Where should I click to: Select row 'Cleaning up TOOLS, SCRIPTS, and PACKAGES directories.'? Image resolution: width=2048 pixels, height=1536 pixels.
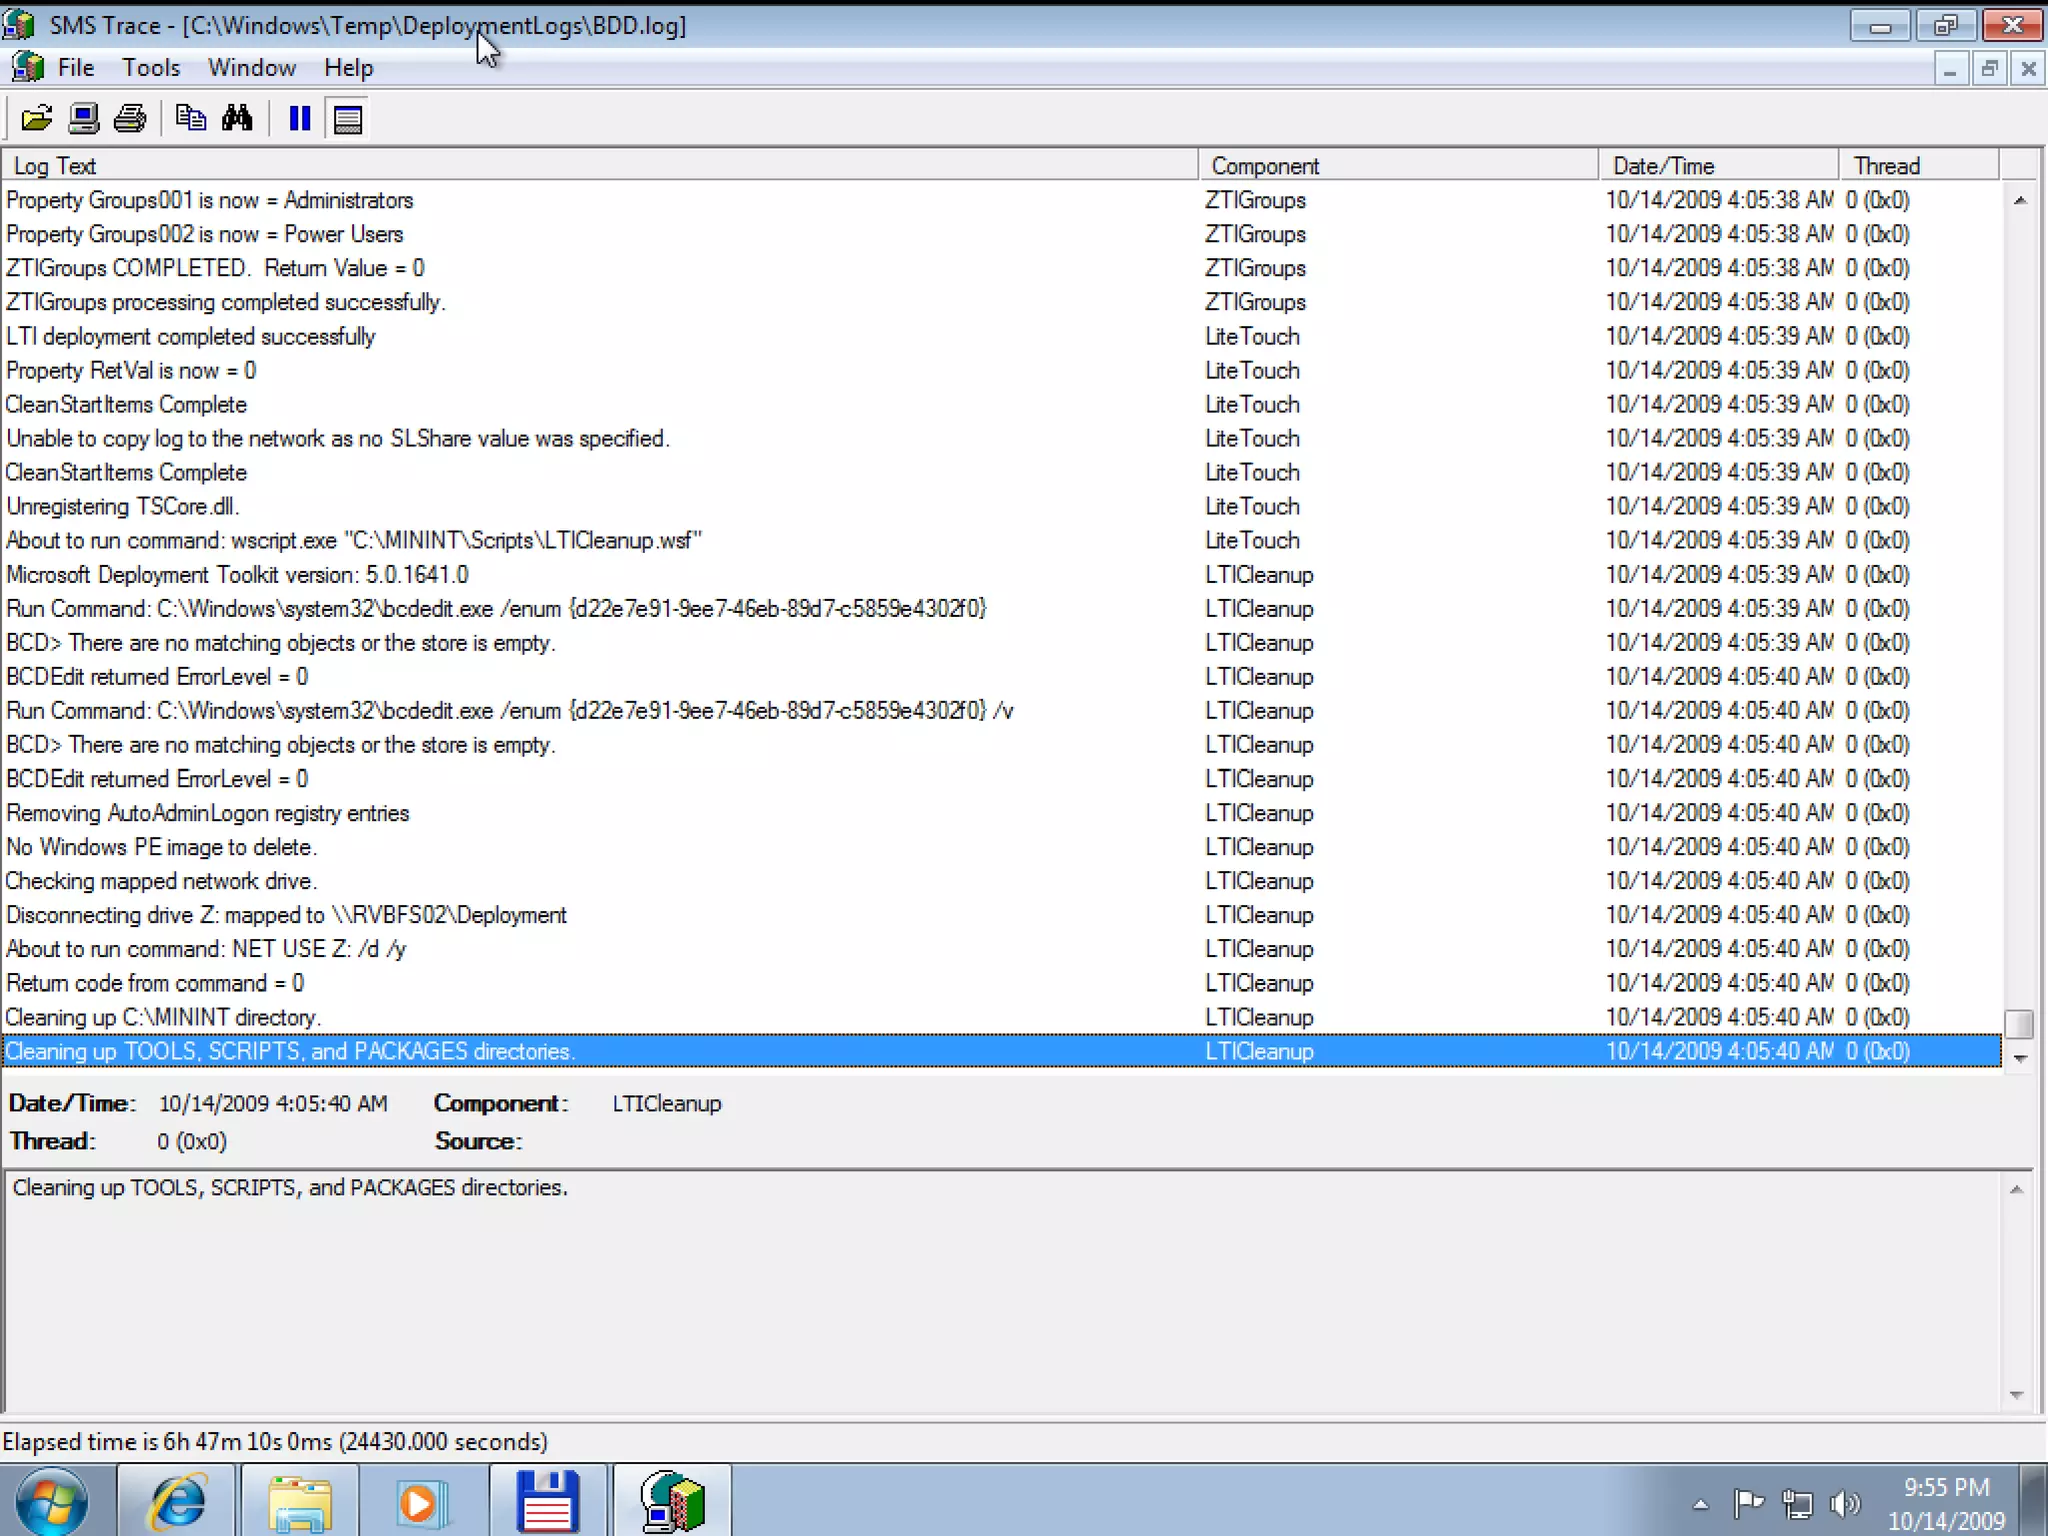1000,1051
